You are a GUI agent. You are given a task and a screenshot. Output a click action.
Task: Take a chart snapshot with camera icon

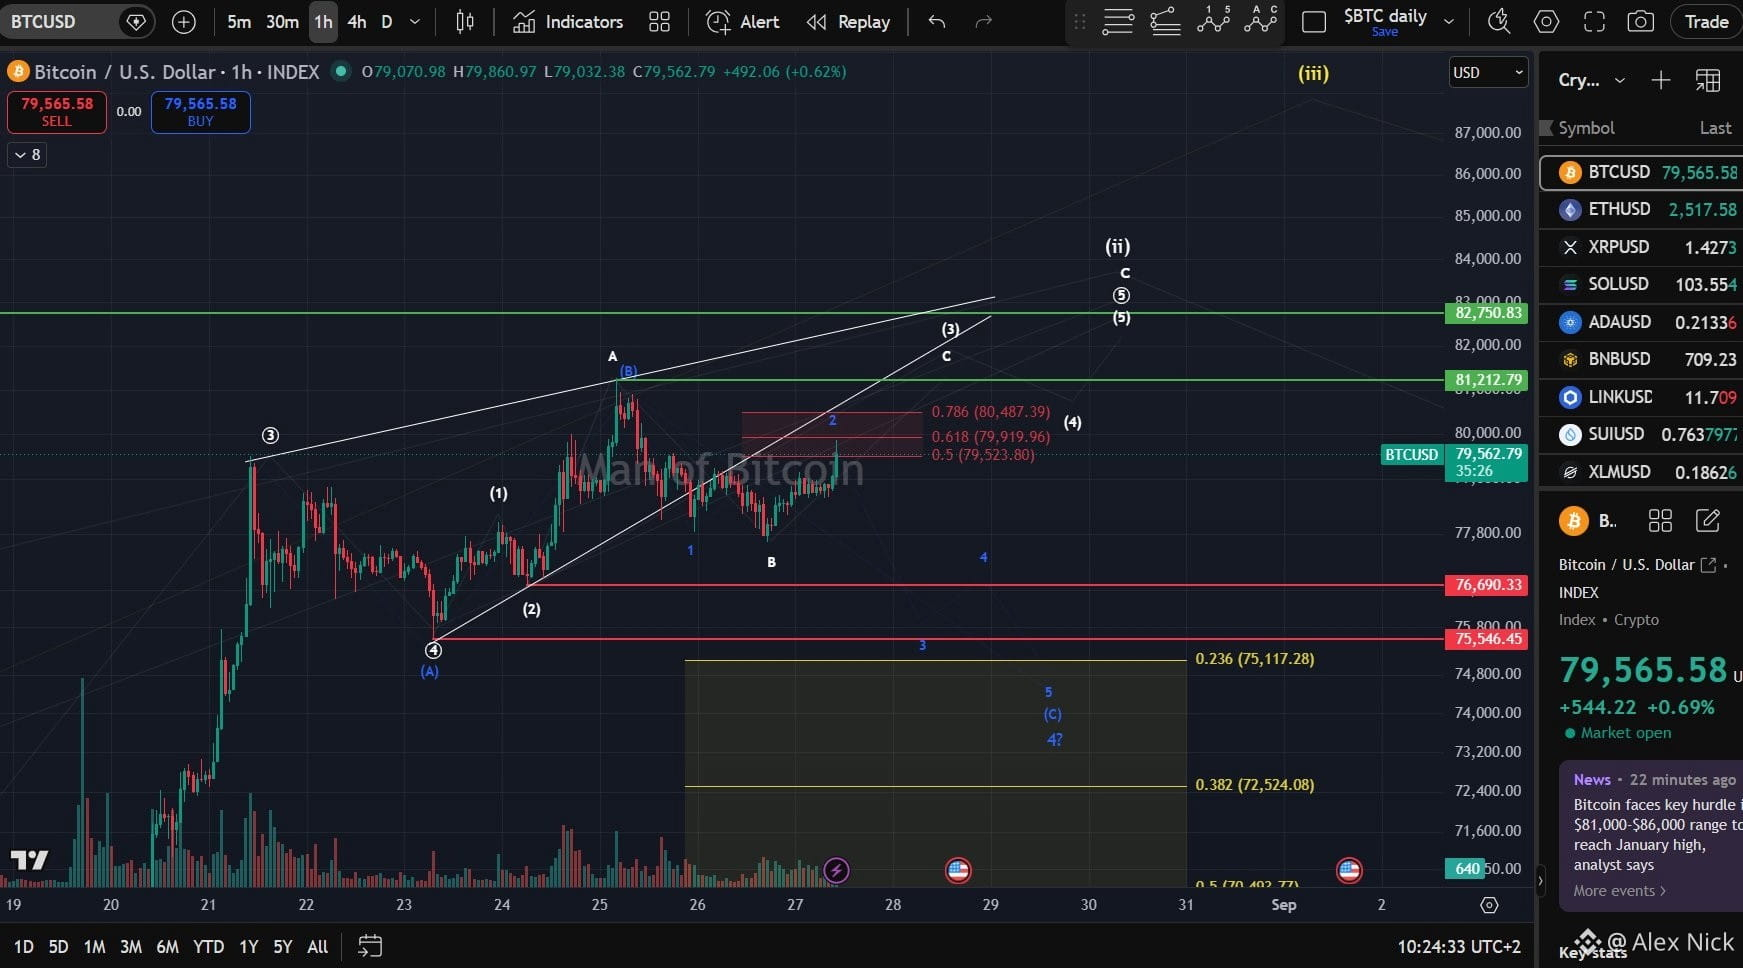(1641, 22)
